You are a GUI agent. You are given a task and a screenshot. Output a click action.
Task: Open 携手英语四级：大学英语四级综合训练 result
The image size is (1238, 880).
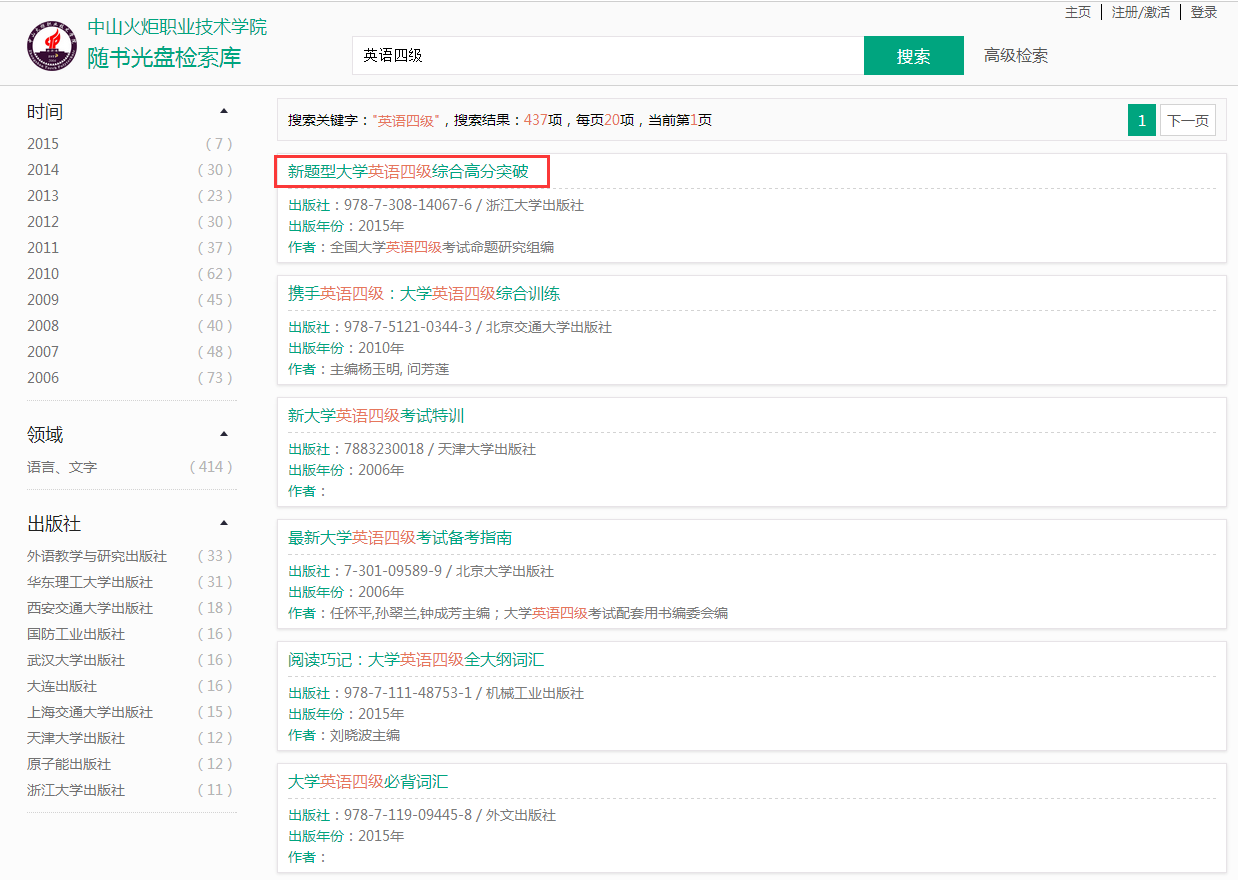coord(424,294)
